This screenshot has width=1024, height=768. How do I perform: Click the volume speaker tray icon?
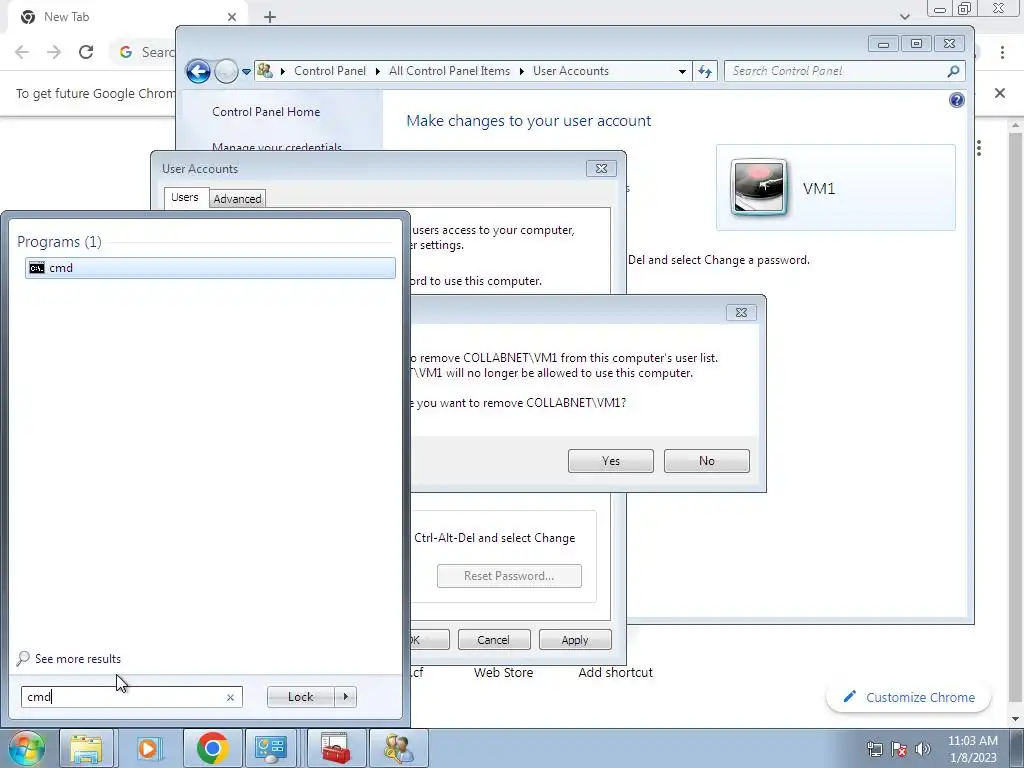923,749
